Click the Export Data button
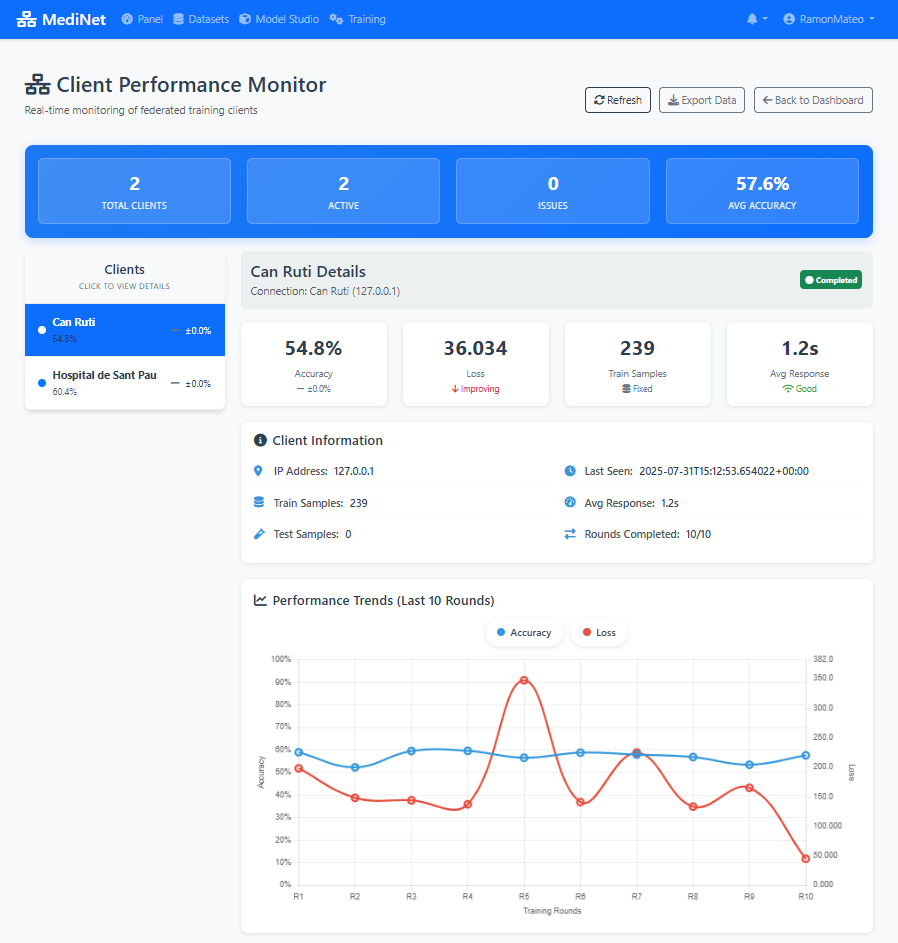898x943 pixels. [701, 100]
